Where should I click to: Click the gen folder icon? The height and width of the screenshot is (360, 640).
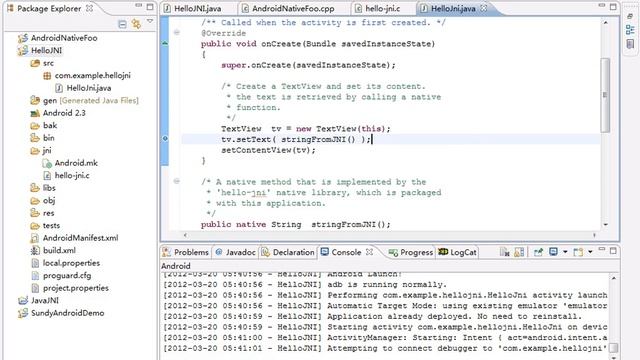tap(35, 100)
